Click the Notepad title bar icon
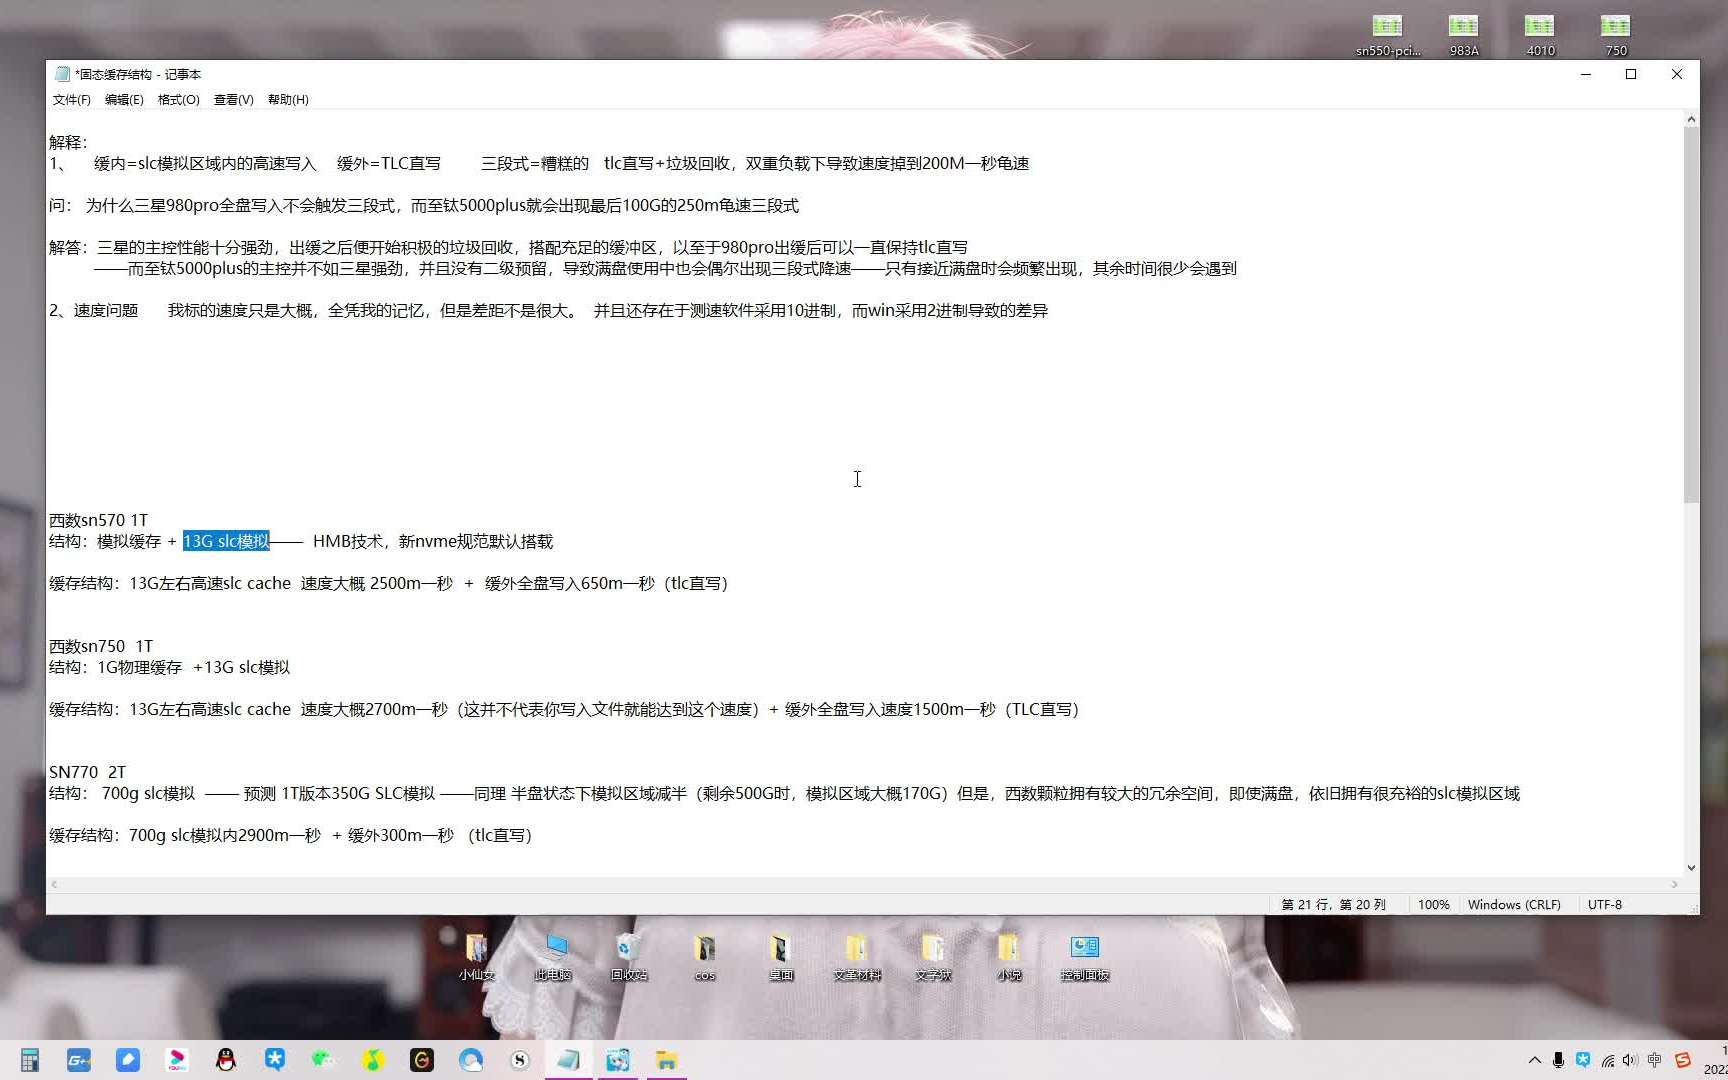 tap(62, 74)
